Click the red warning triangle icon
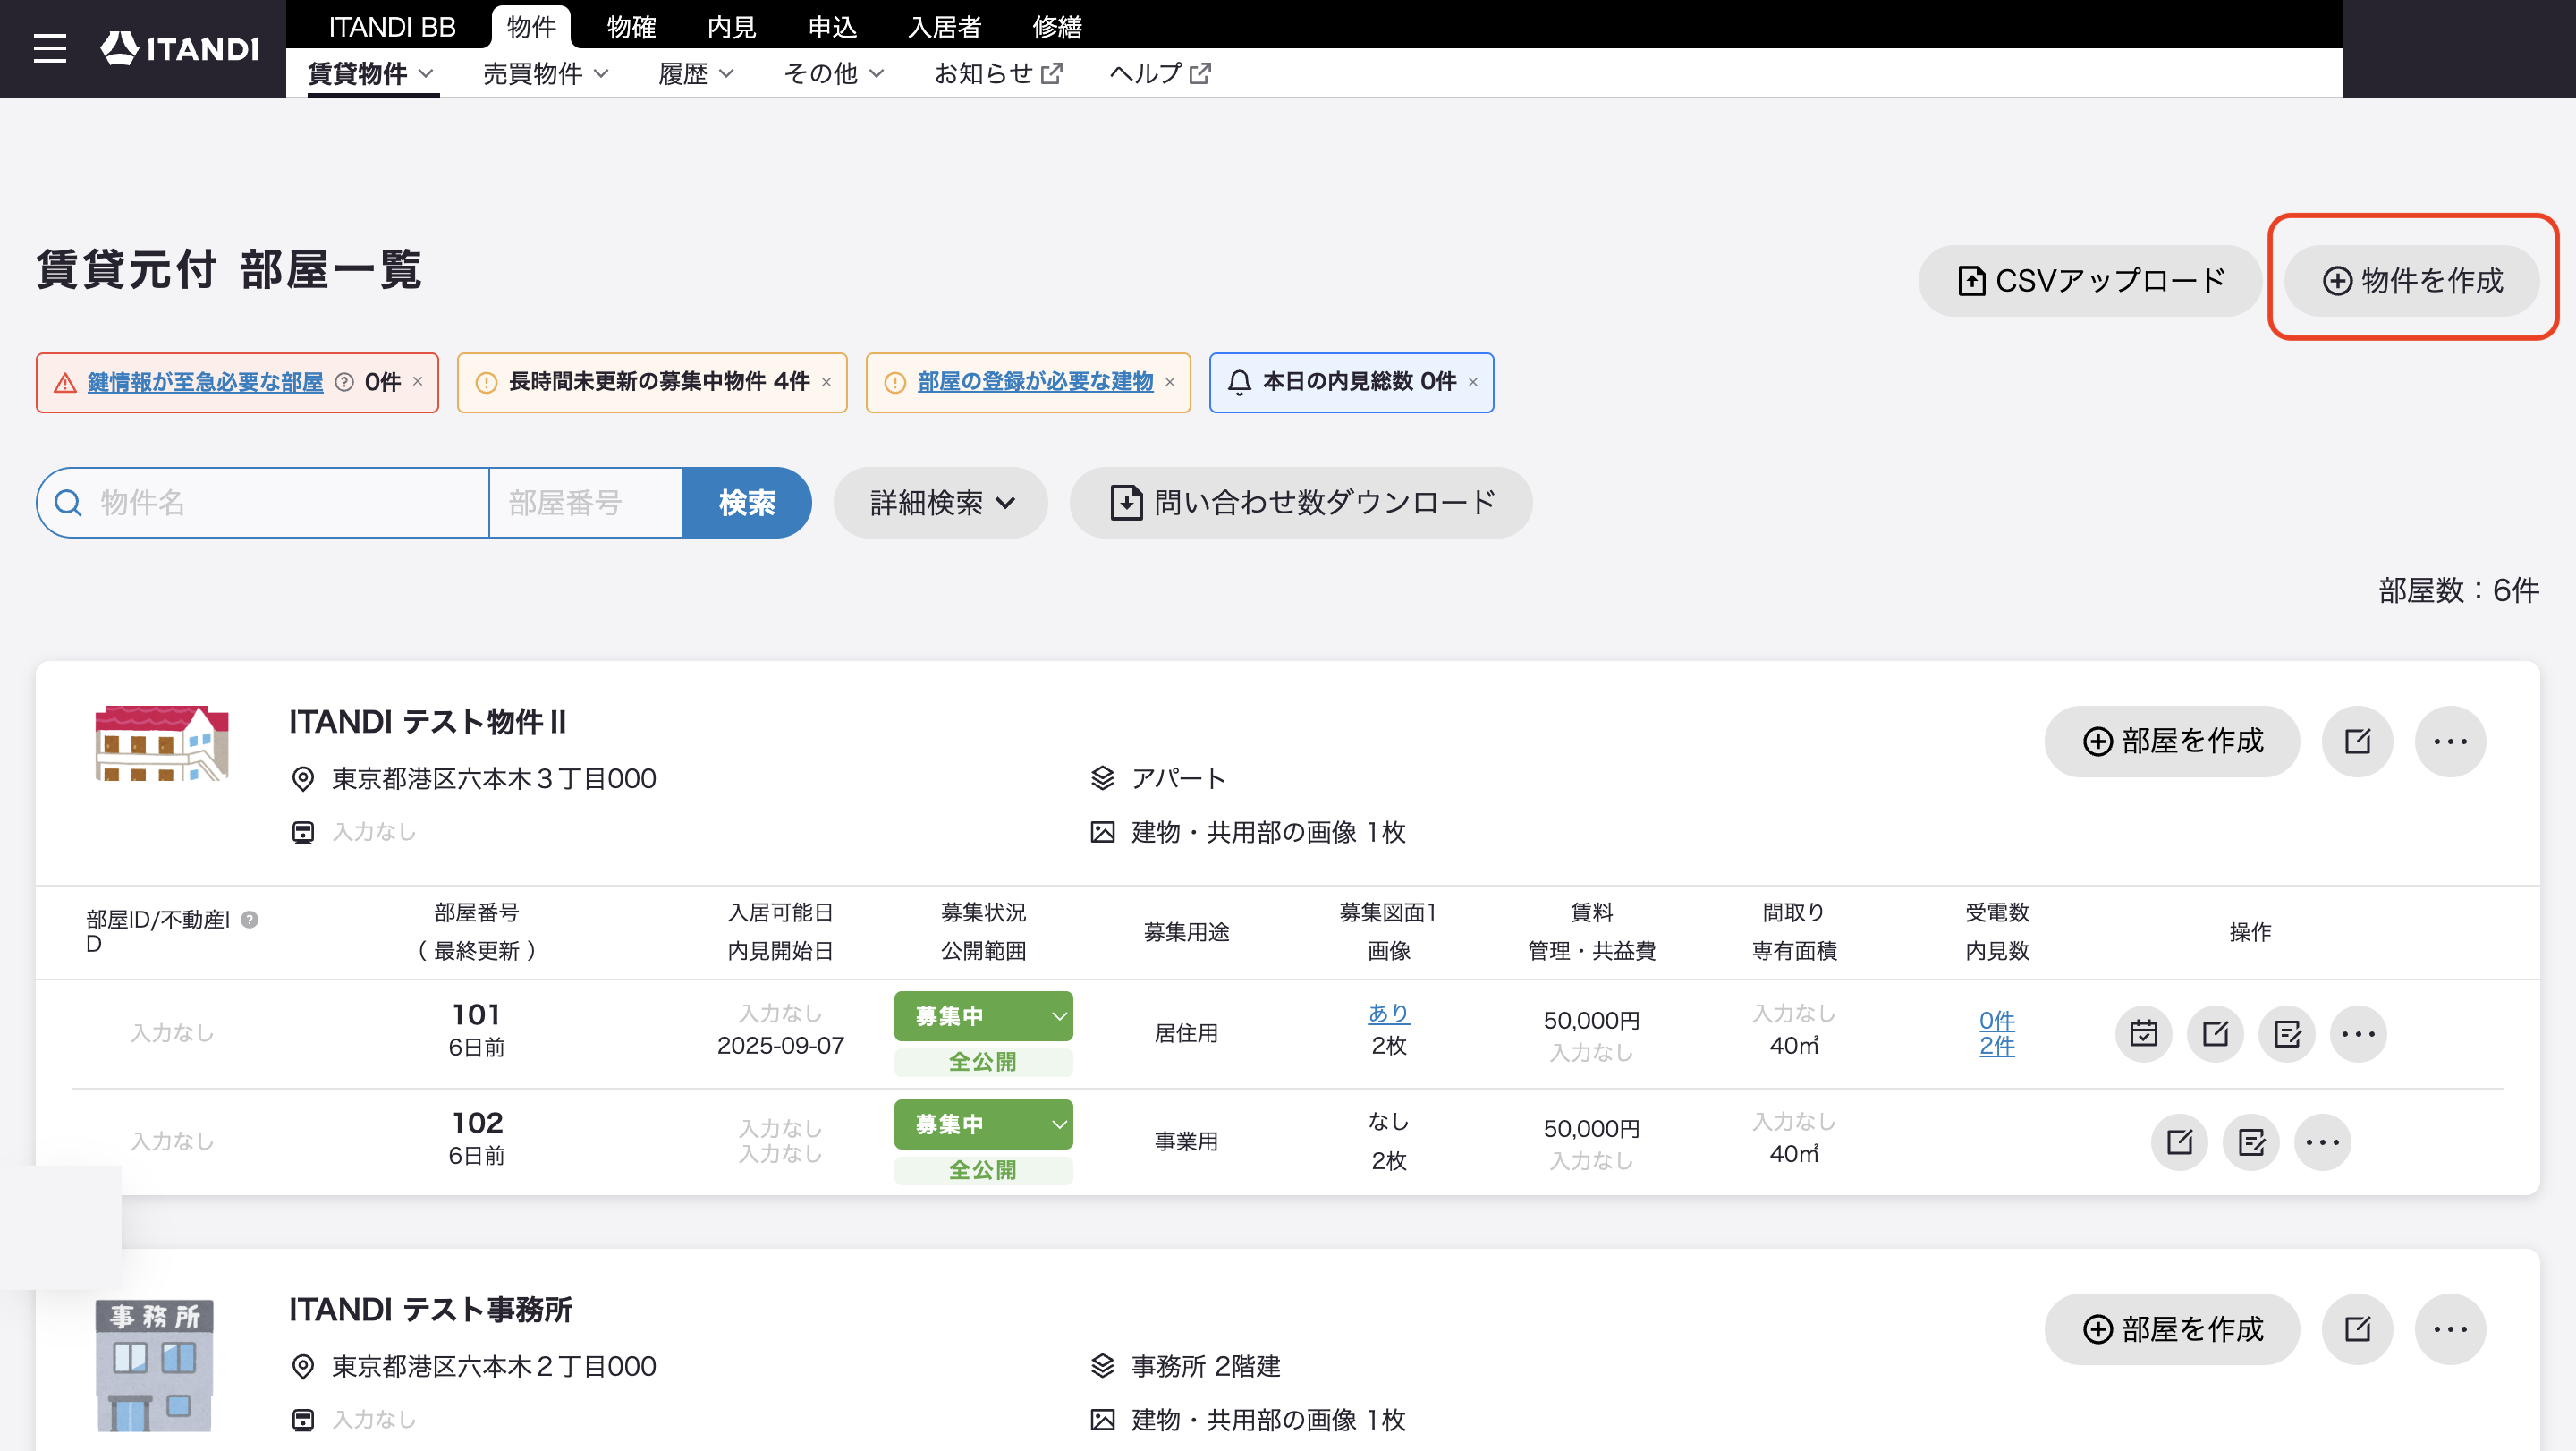This screenshot has width=2576, height=1451. (x=65, y=383)
